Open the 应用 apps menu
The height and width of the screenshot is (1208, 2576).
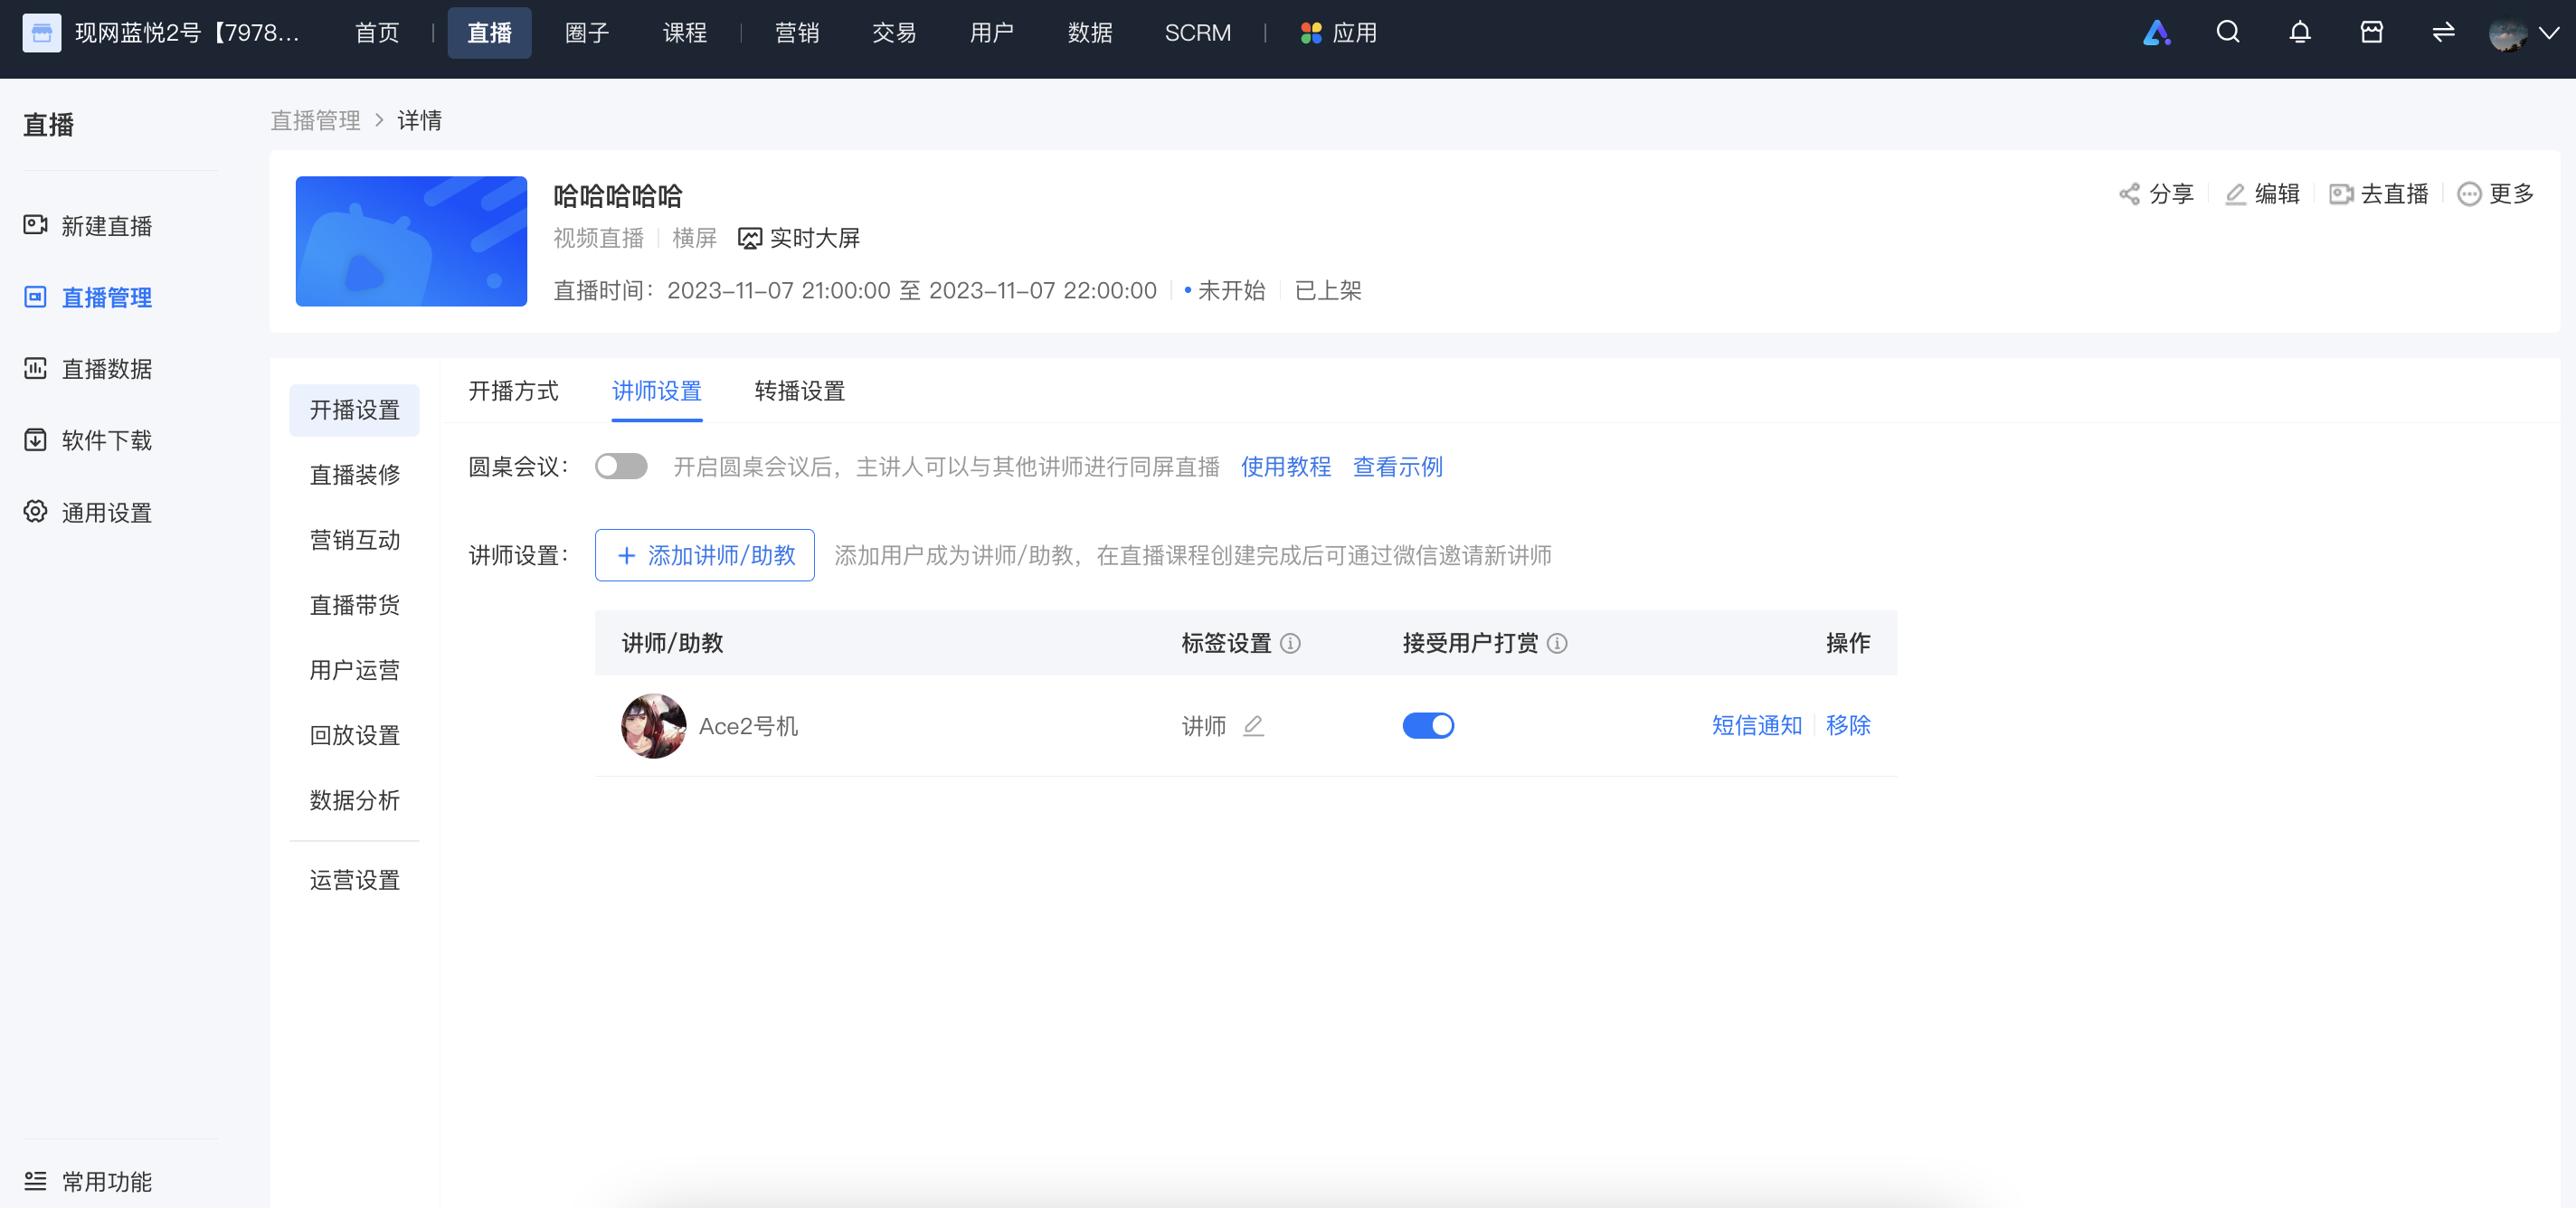(x=1338, y=33)
